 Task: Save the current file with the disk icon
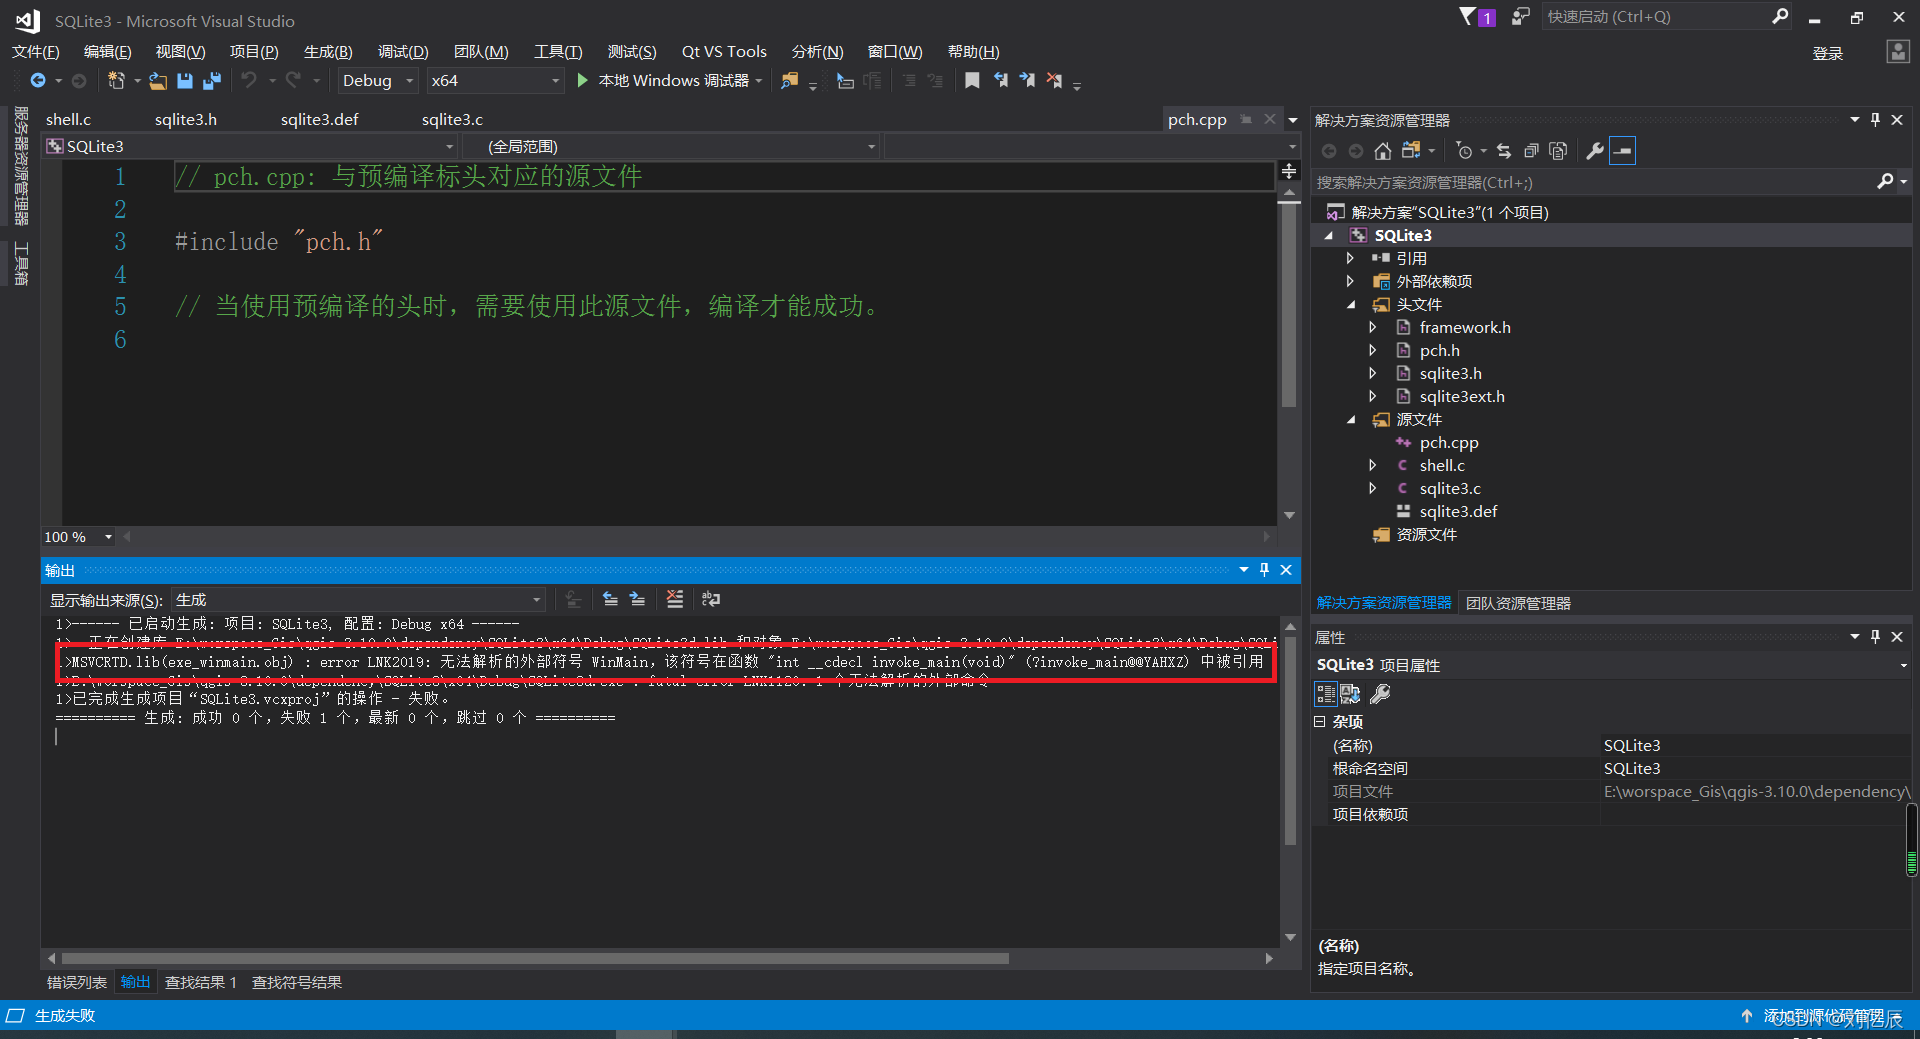click(185, 81)
